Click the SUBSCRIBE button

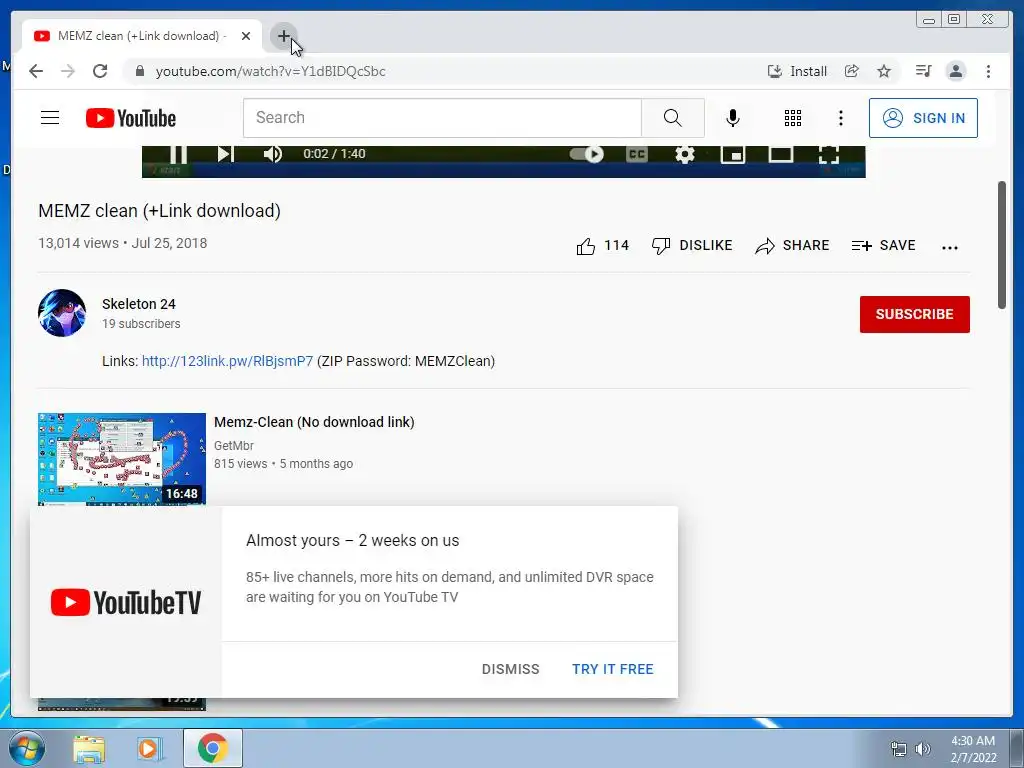(914, 314)
